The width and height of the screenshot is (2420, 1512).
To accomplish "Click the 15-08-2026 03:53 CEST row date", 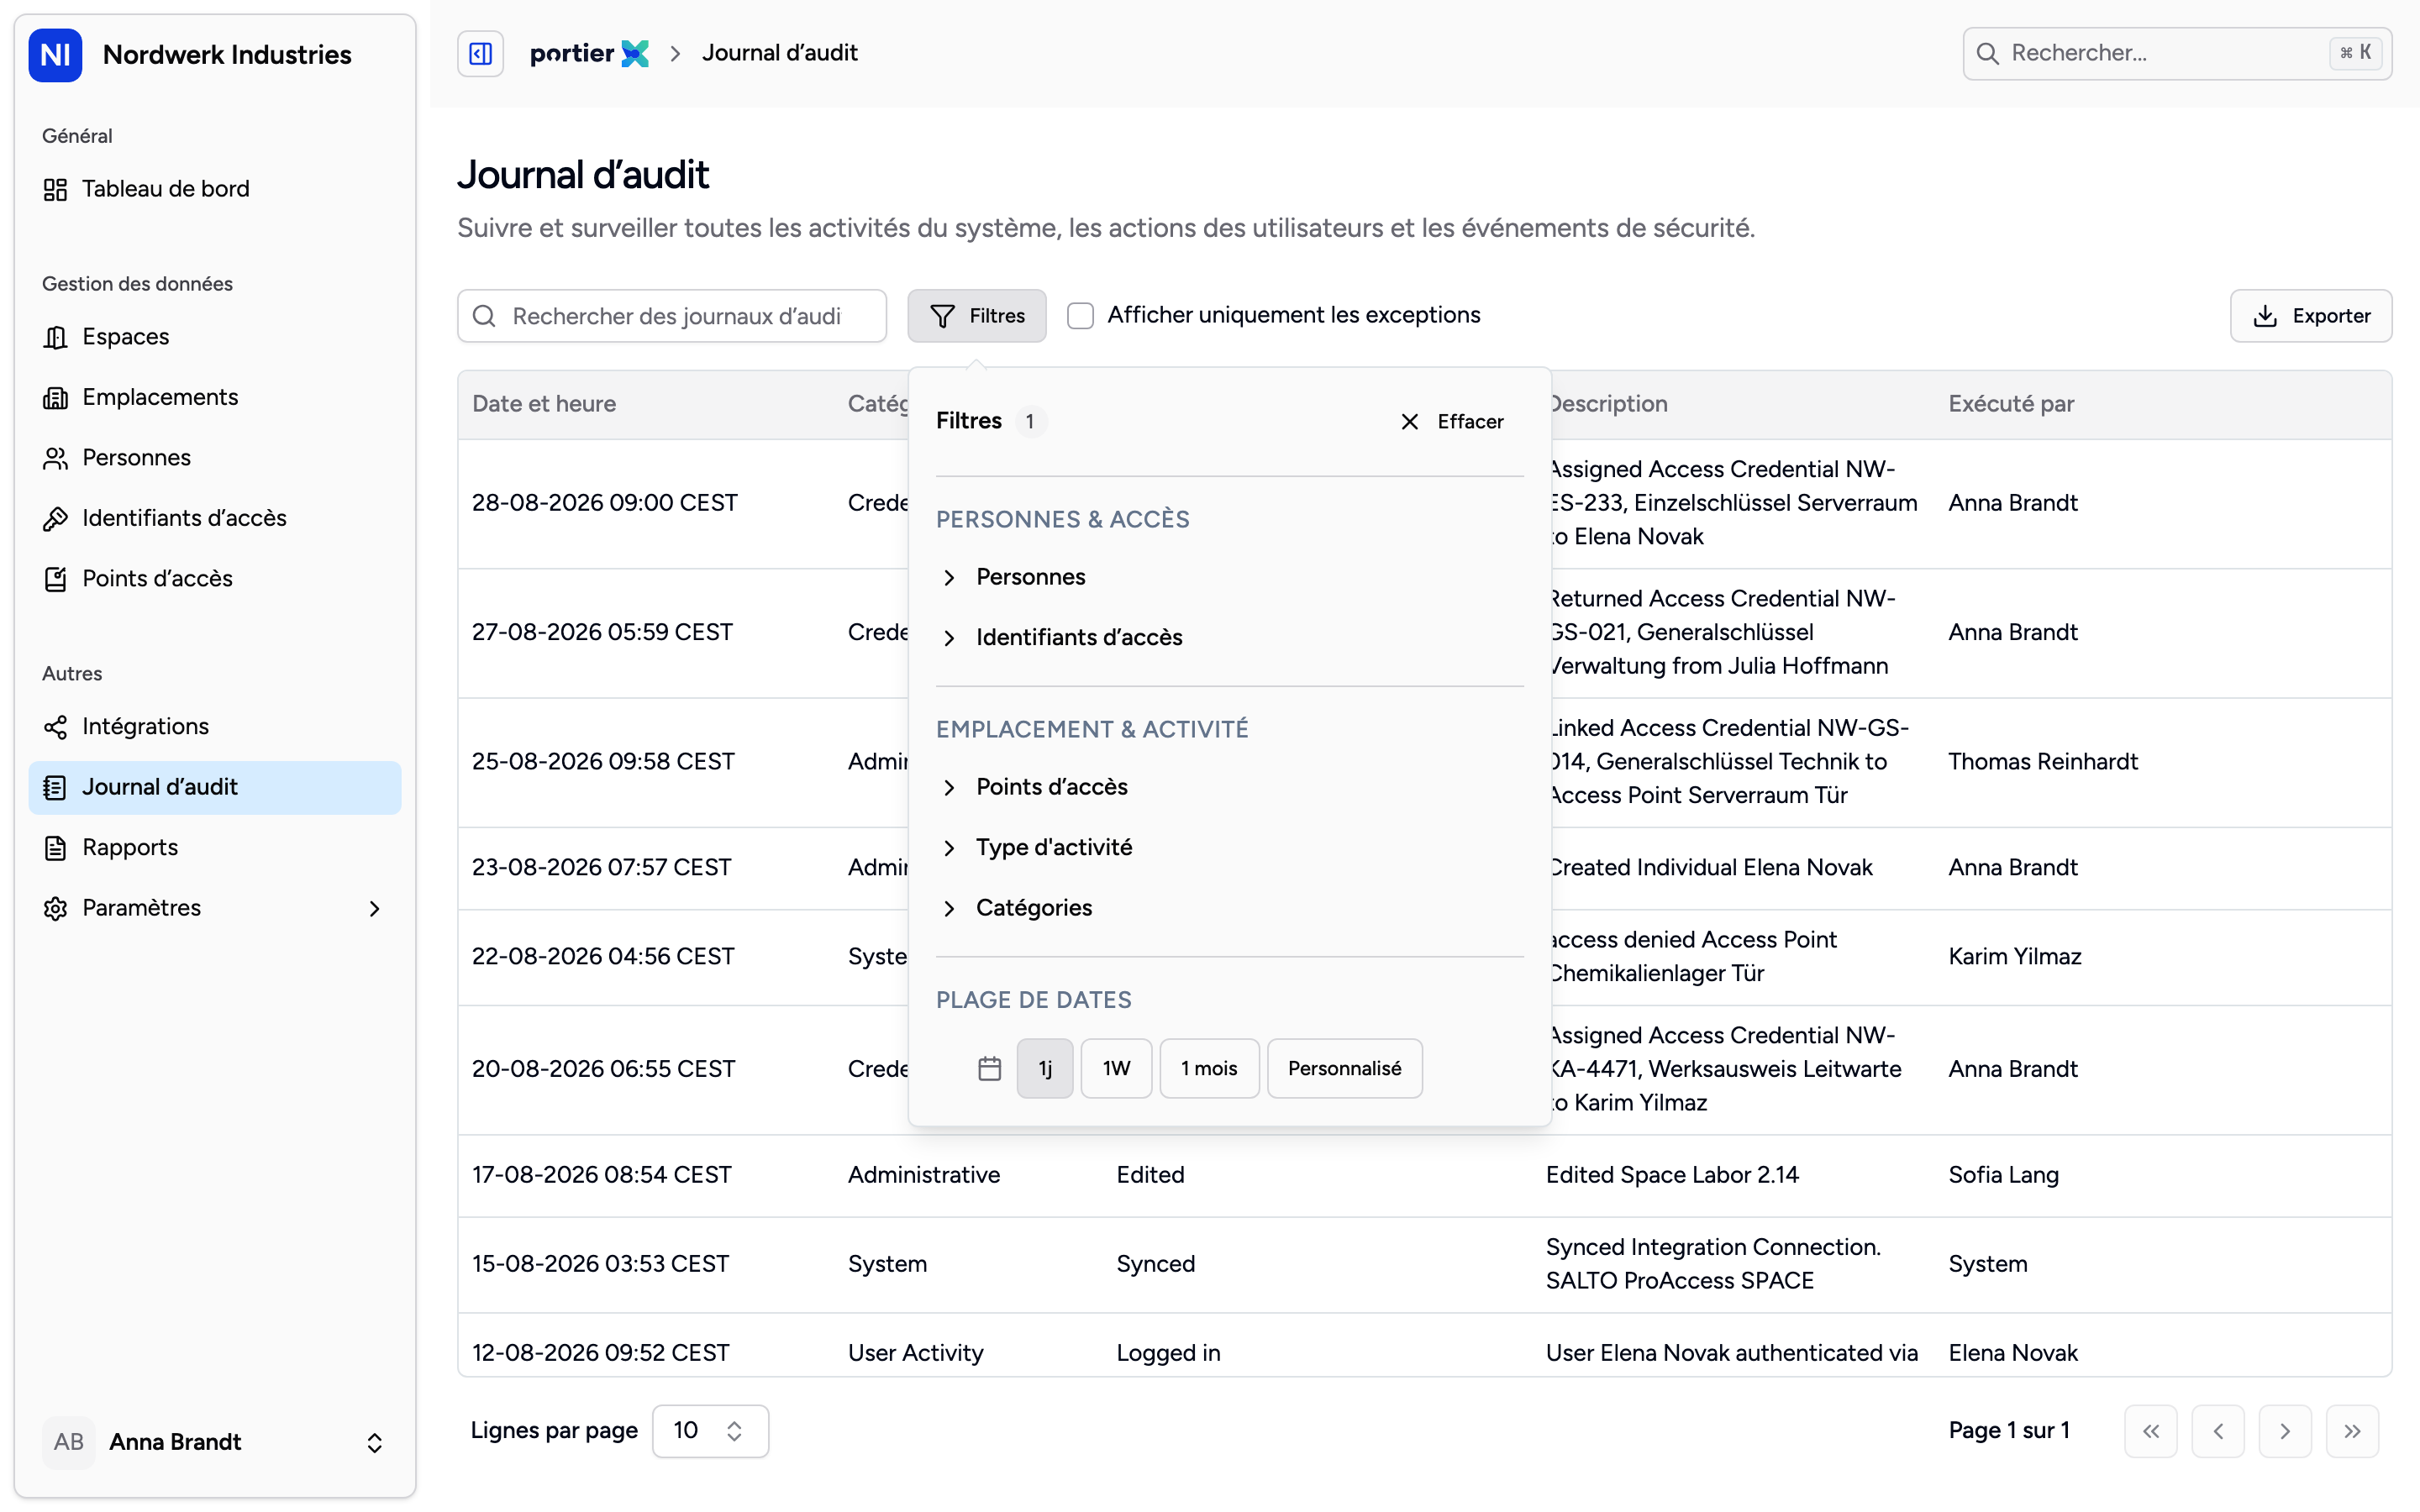I will tap(601, 1264).
